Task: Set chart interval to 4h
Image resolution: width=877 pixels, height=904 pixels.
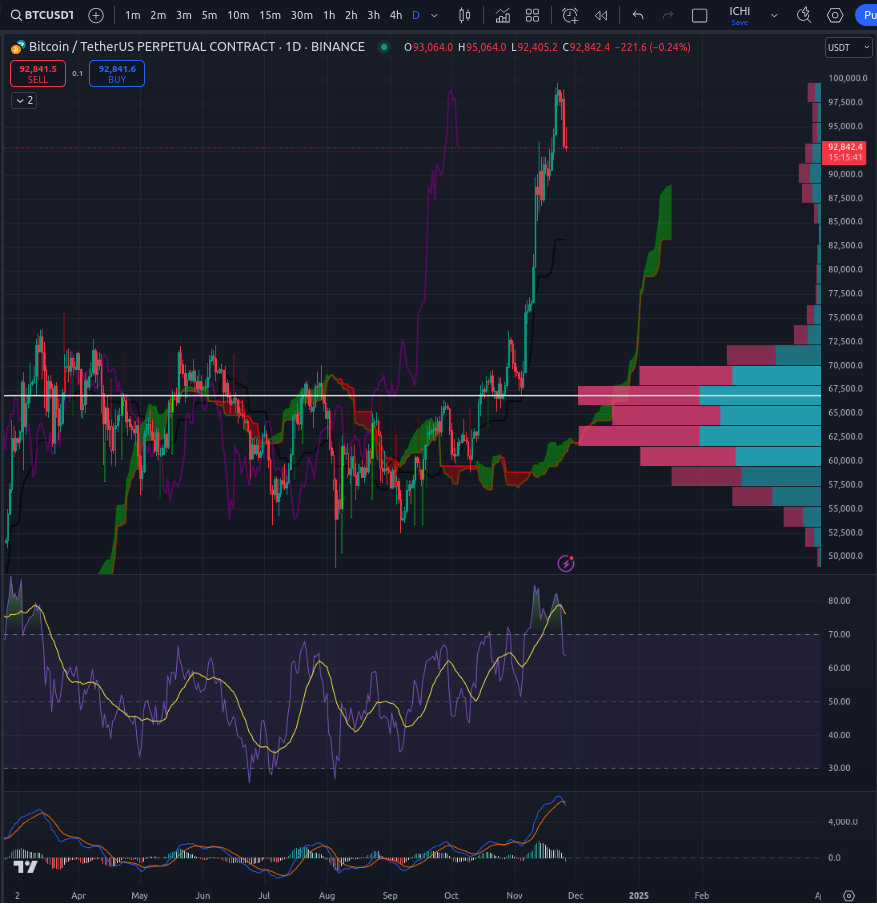Action: 396,16
